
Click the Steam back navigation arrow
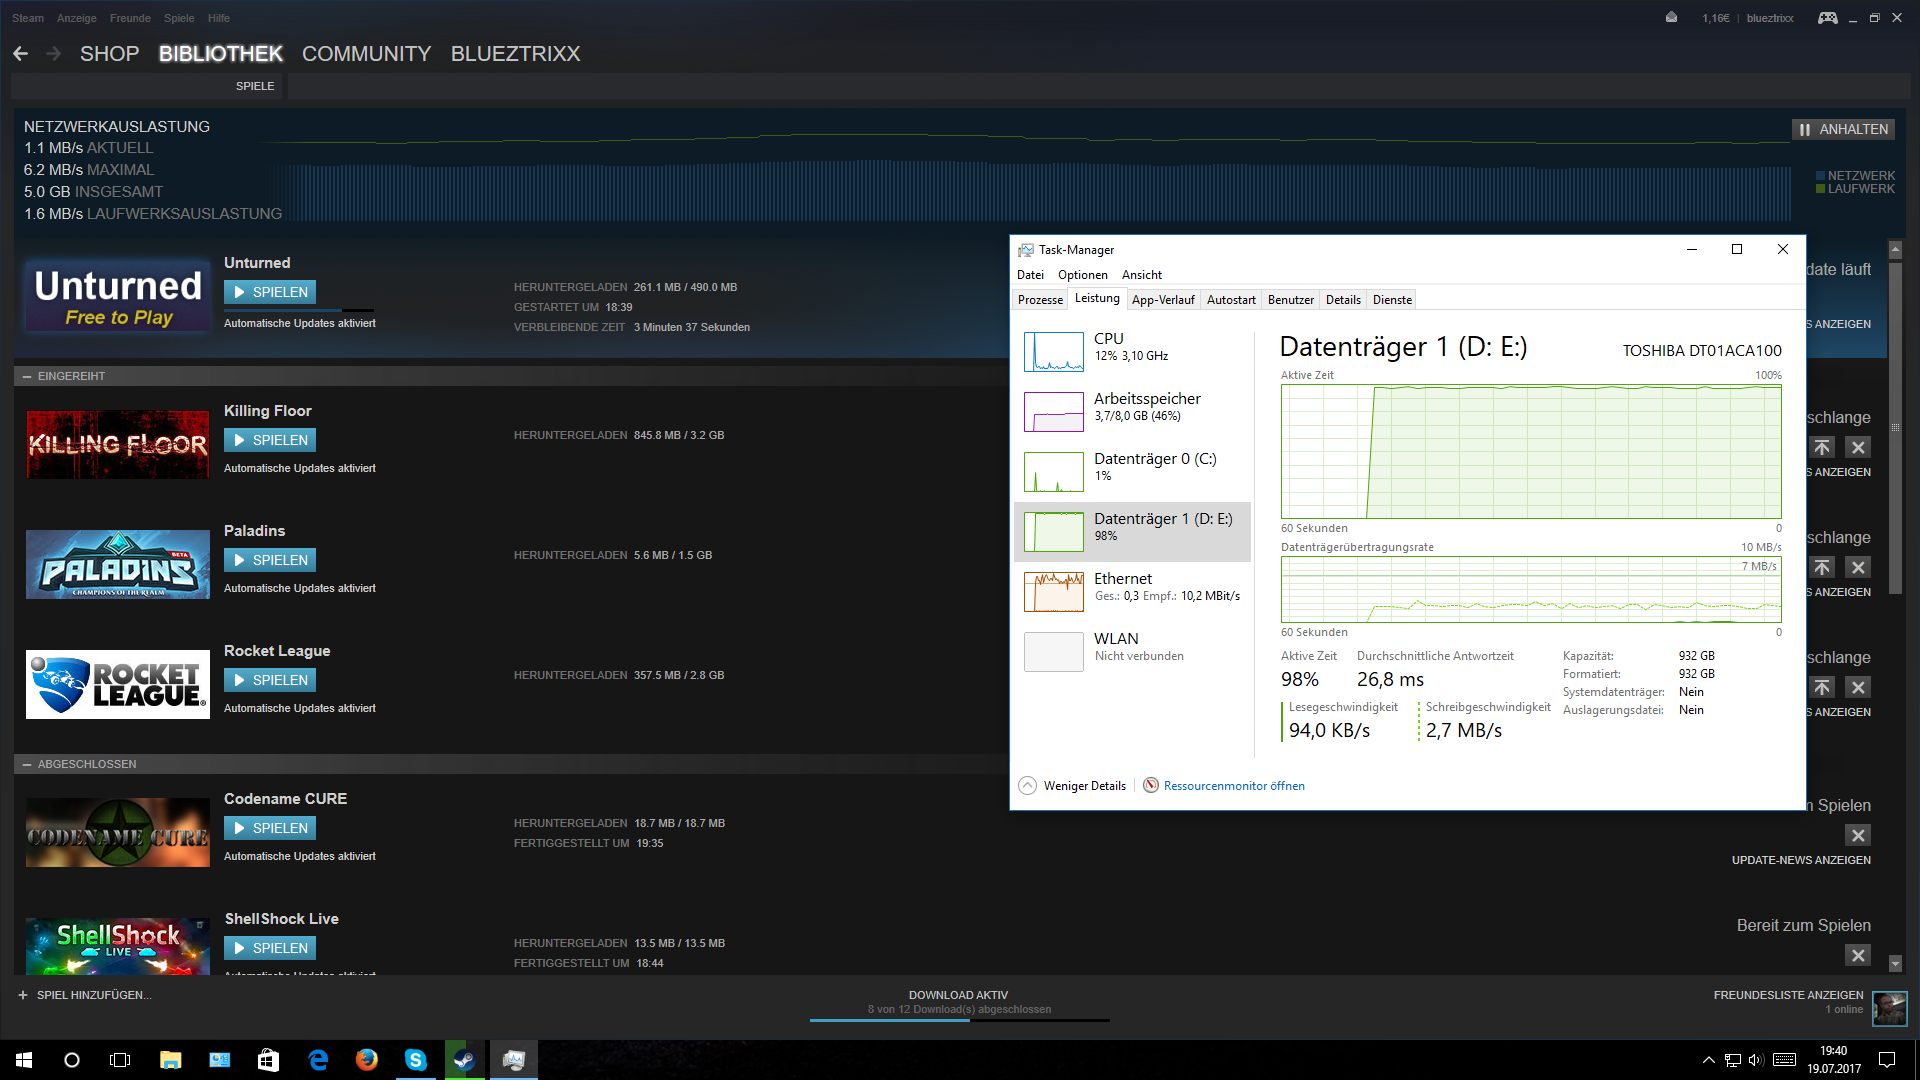[20, 54]
